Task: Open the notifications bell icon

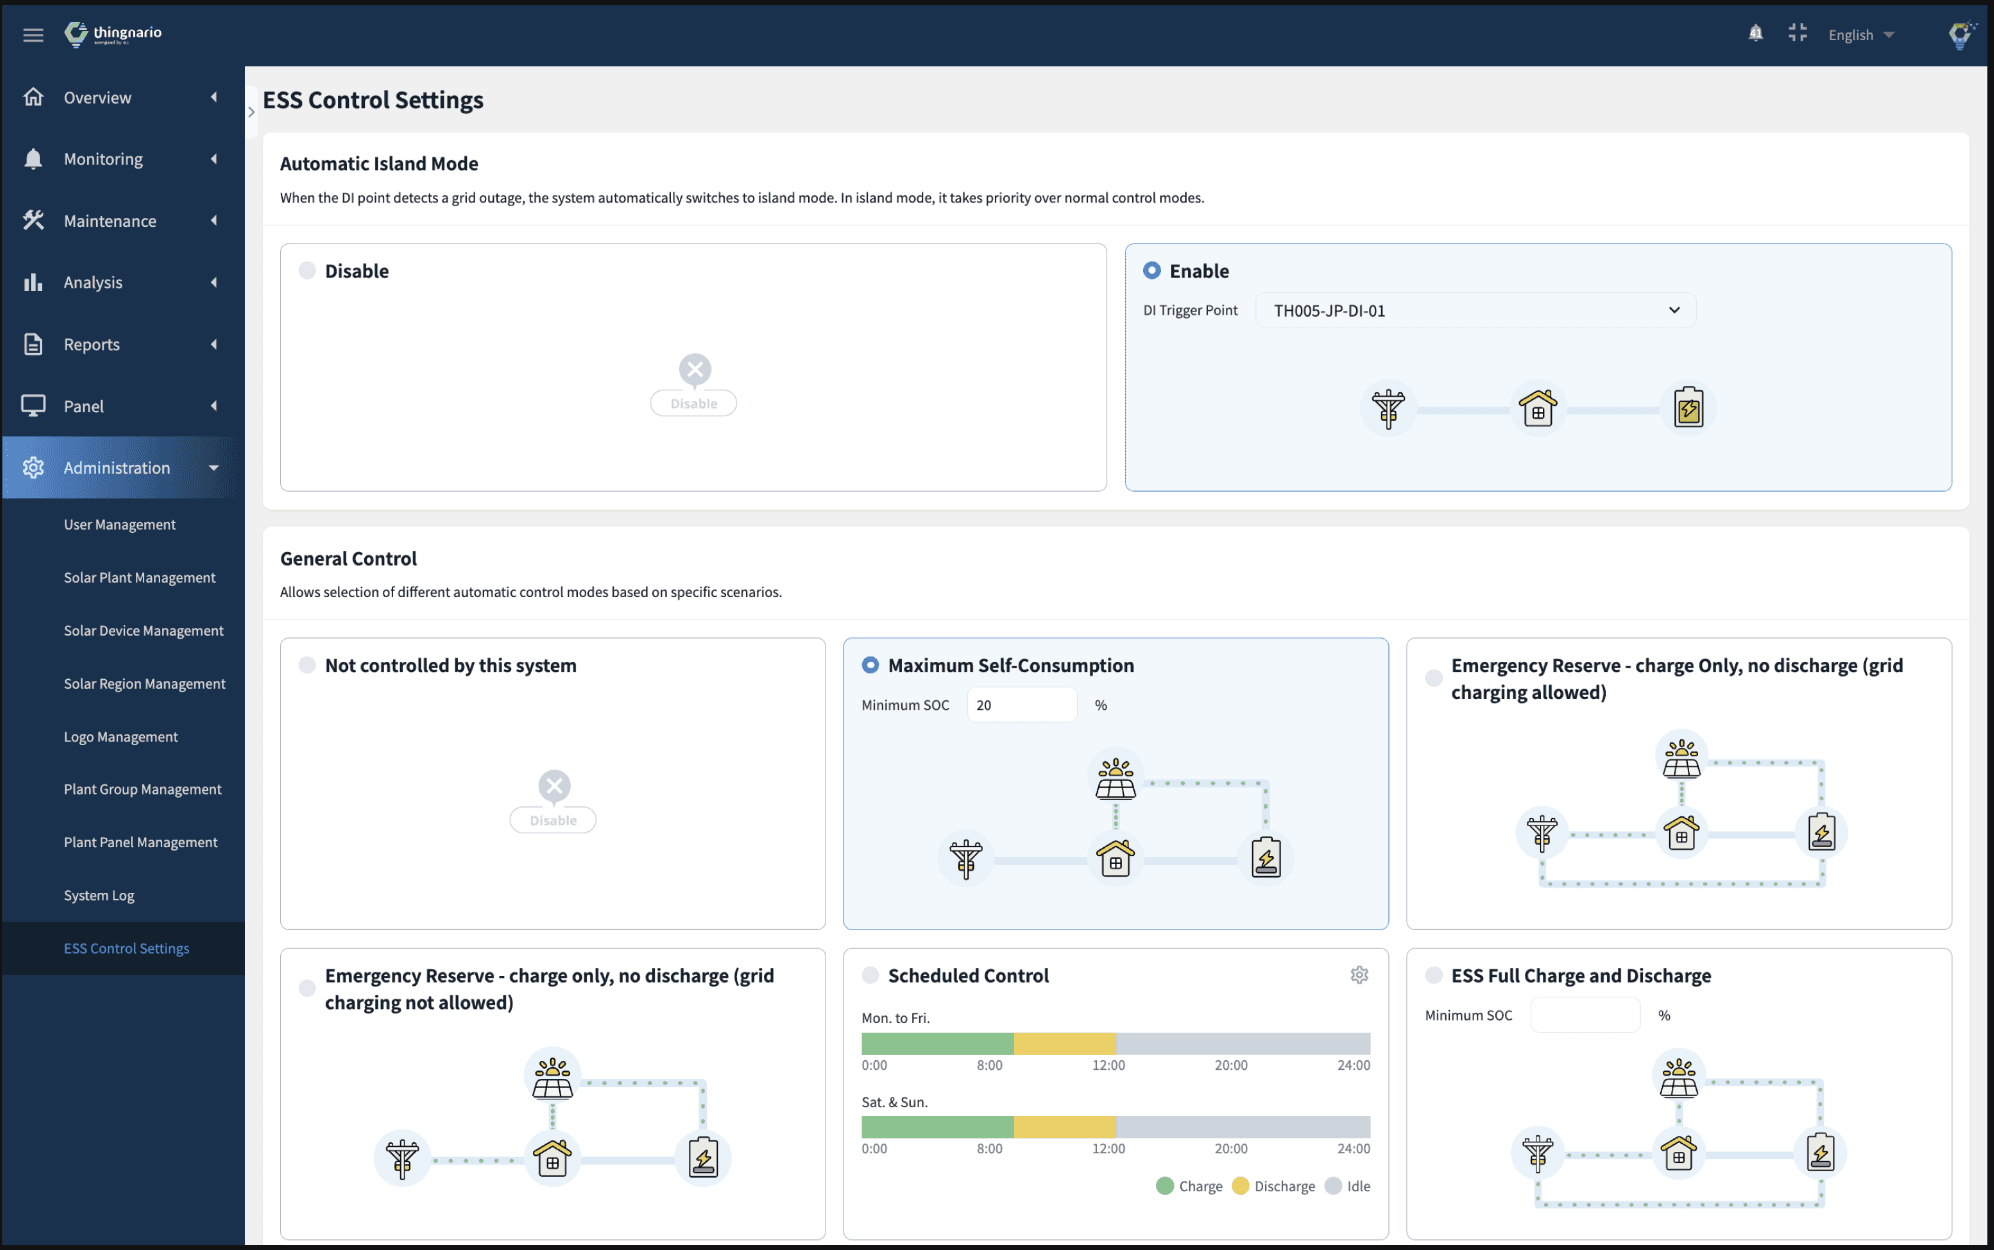Action: 1755,34
